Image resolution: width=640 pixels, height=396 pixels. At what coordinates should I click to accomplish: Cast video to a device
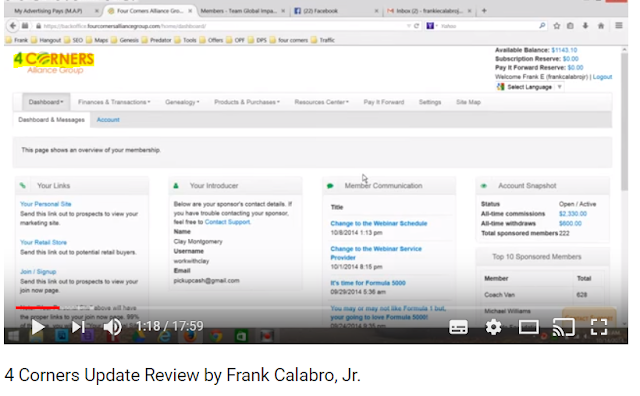pyautogui.click(x=564, y=327)
